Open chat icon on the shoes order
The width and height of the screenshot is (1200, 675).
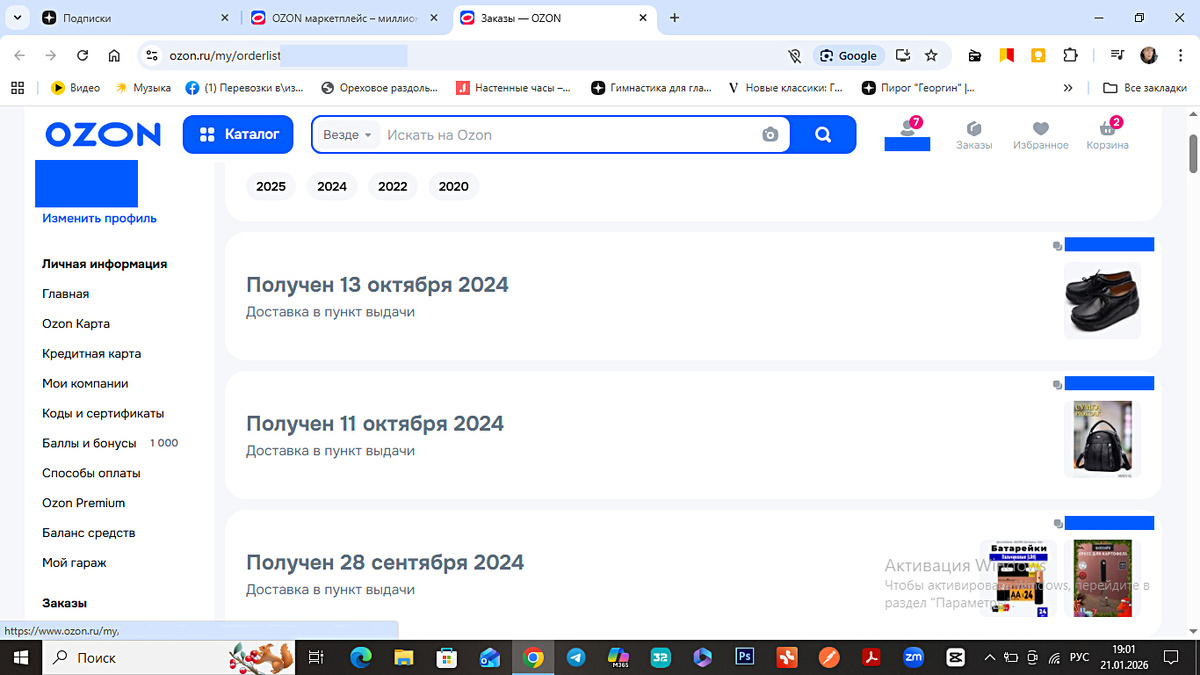[1059, 244]
